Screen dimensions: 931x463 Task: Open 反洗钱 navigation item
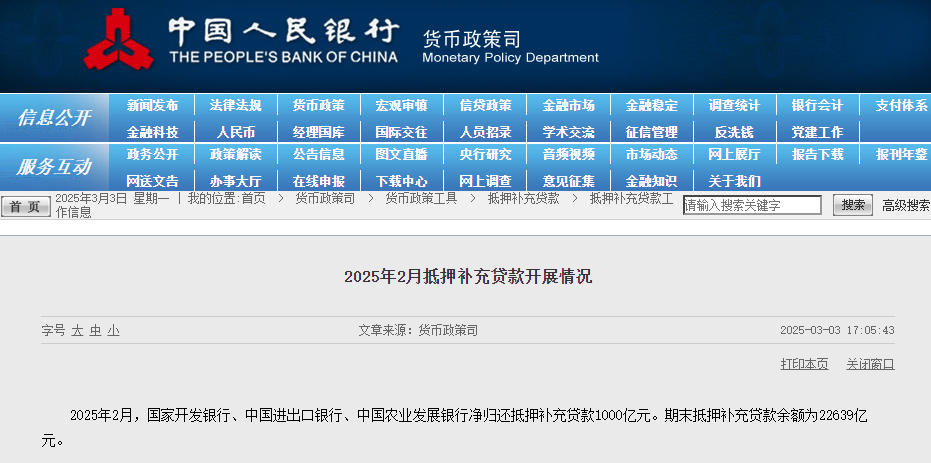734,131
